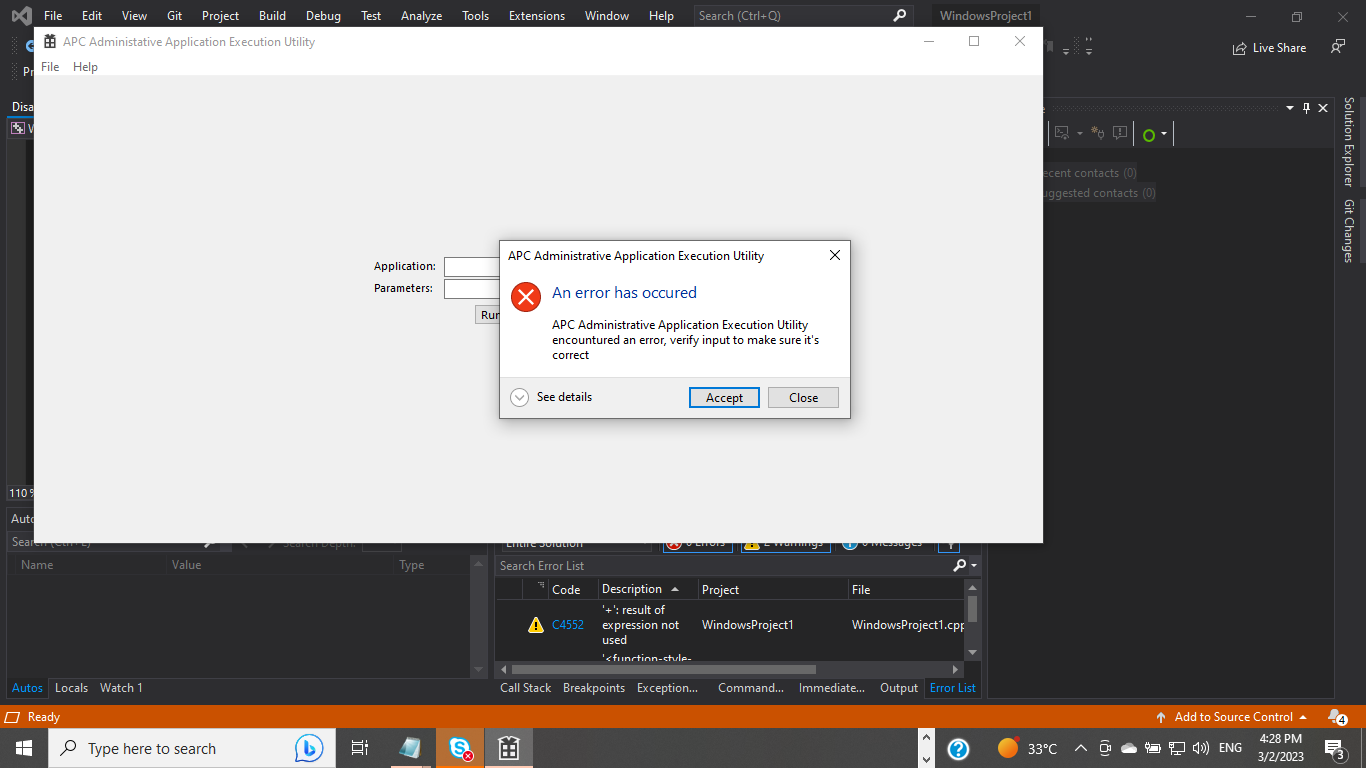Click Accept in the error dialog
This screenshot has height=768, width=1366.
click(x=724, y=397)
